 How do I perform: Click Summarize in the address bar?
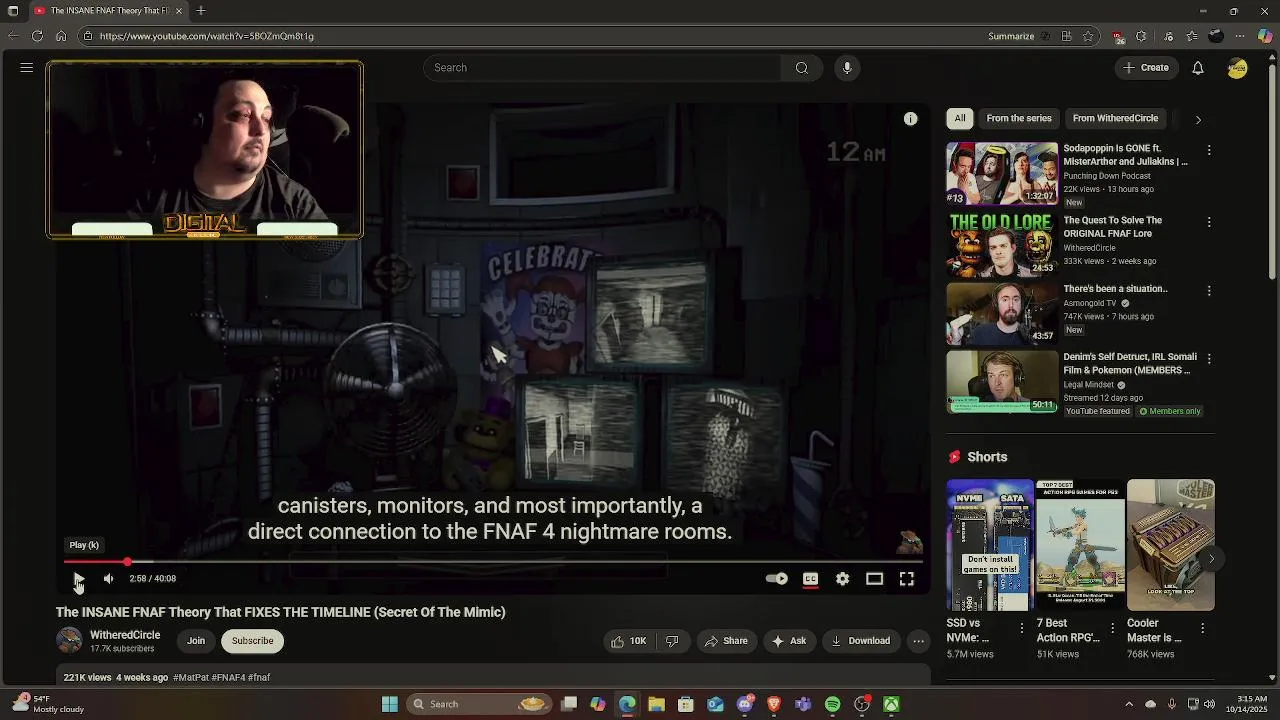(x=1011, y=36)
